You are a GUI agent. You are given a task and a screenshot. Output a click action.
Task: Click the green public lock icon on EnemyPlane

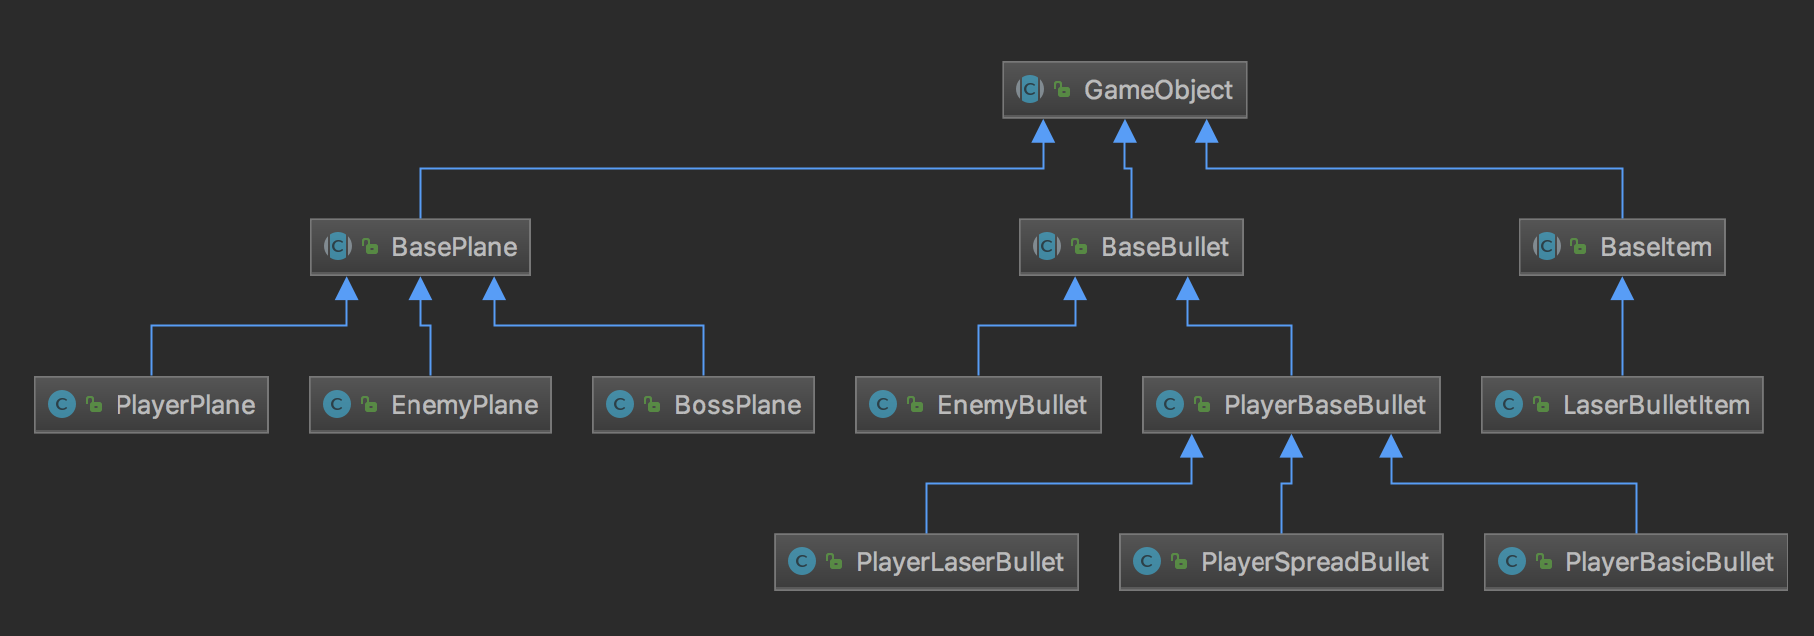pyautogui.click(x=369, y=404)
